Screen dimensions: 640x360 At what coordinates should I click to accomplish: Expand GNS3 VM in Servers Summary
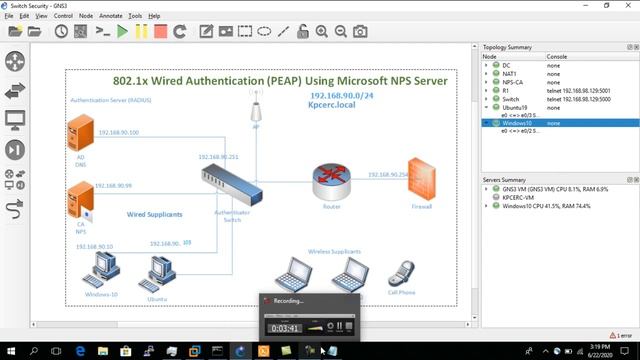[486, 189]
